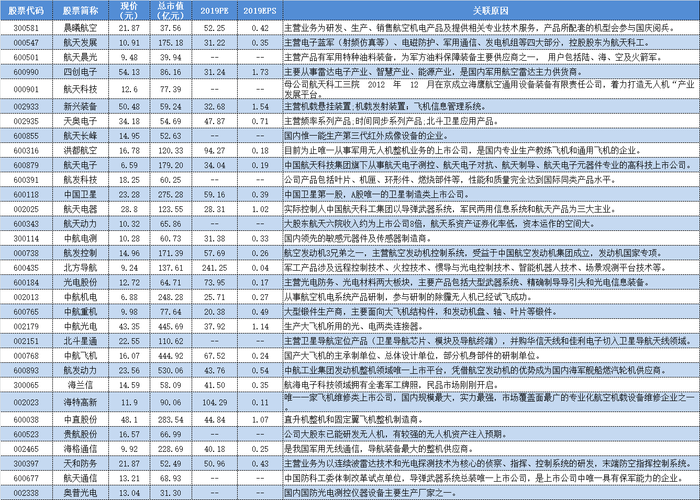Click the reason text for 航天长峰 about 红外成像设备
This screenshot has height=500, width=700.
click(367, 136)
